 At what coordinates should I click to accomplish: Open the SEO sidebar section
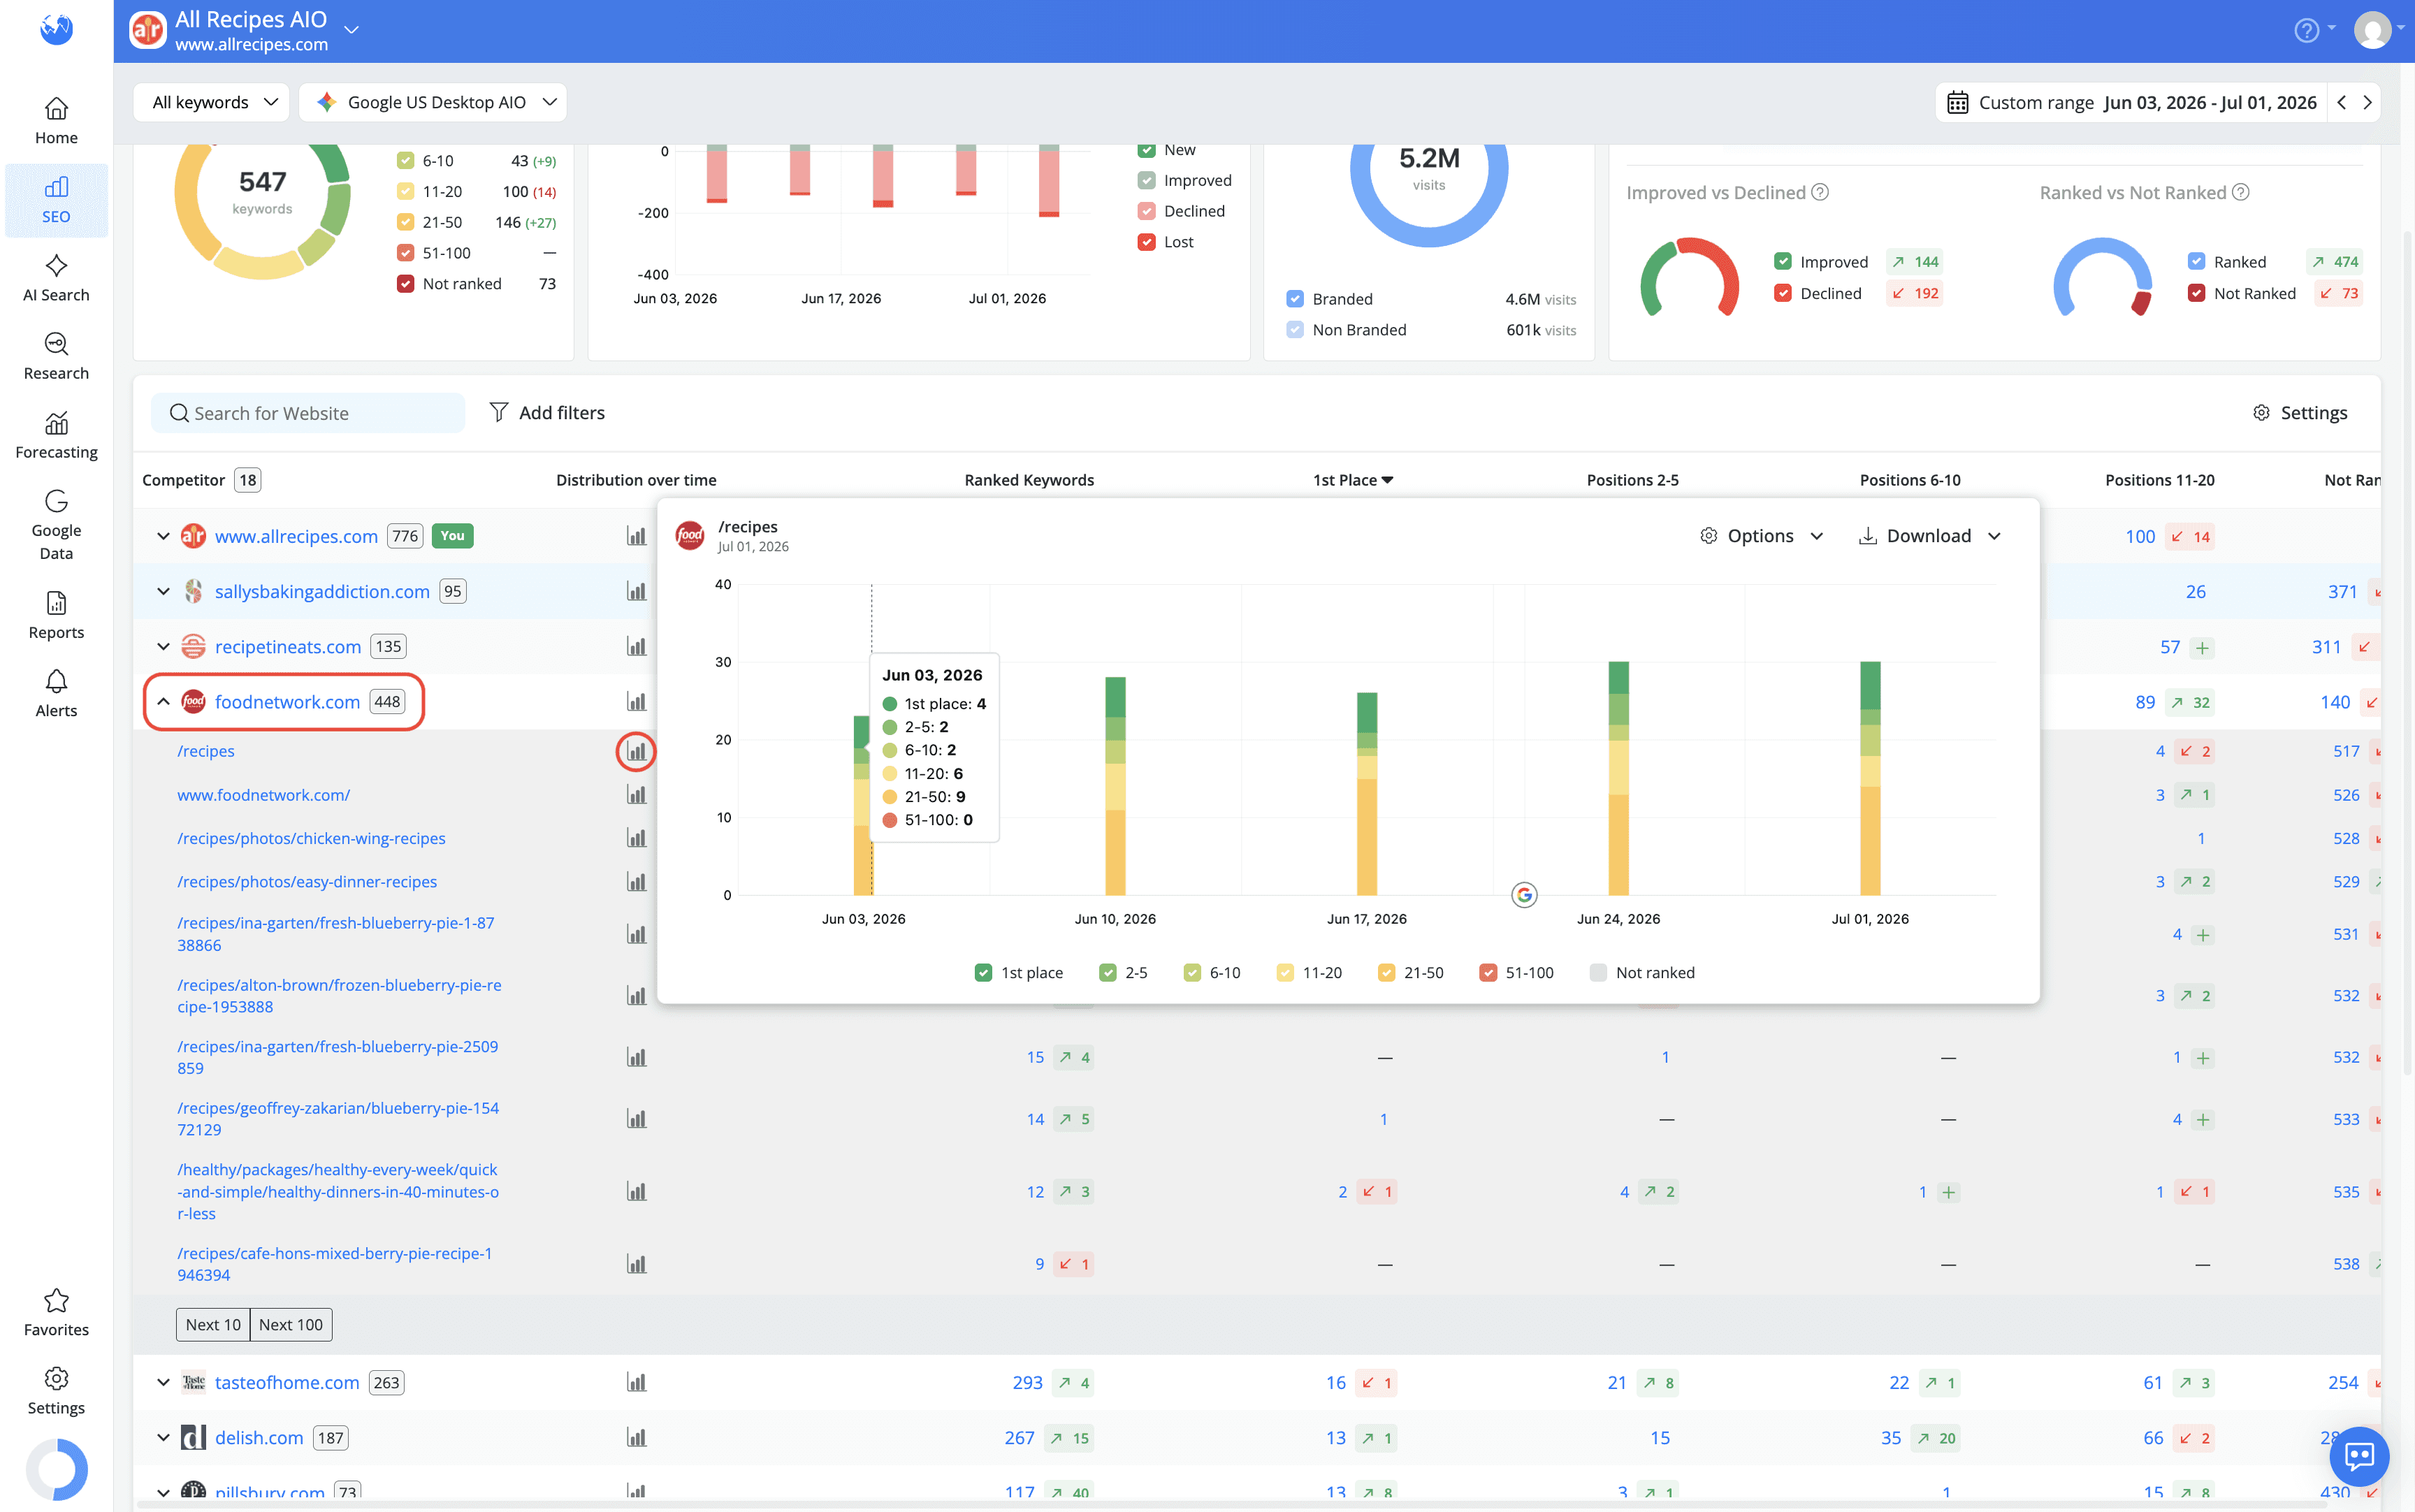tap(56, 200)
